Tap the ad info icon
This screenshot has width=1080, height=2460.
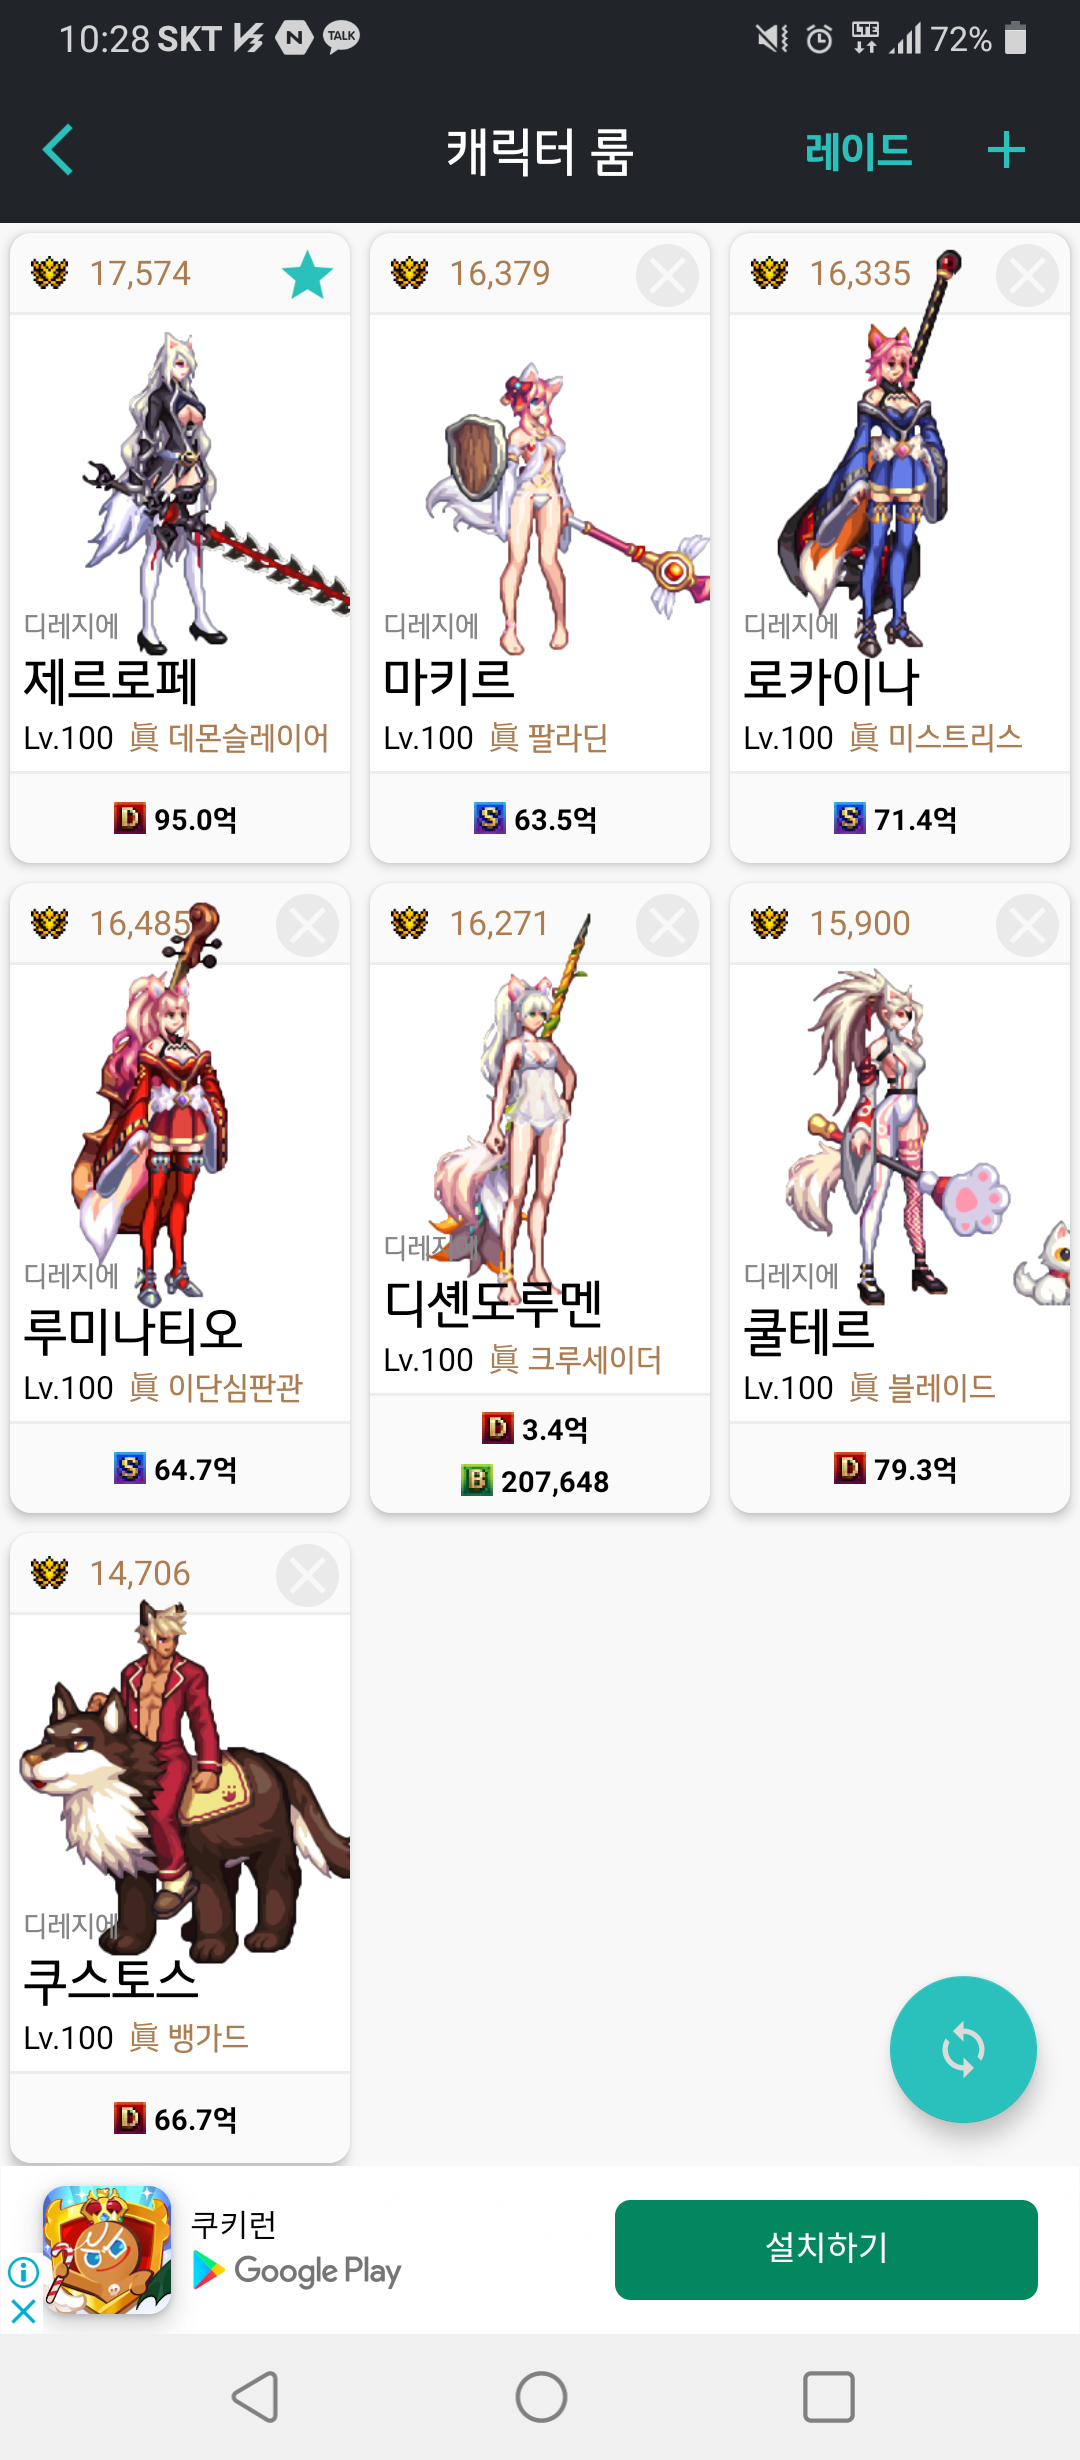(23, 2272)
